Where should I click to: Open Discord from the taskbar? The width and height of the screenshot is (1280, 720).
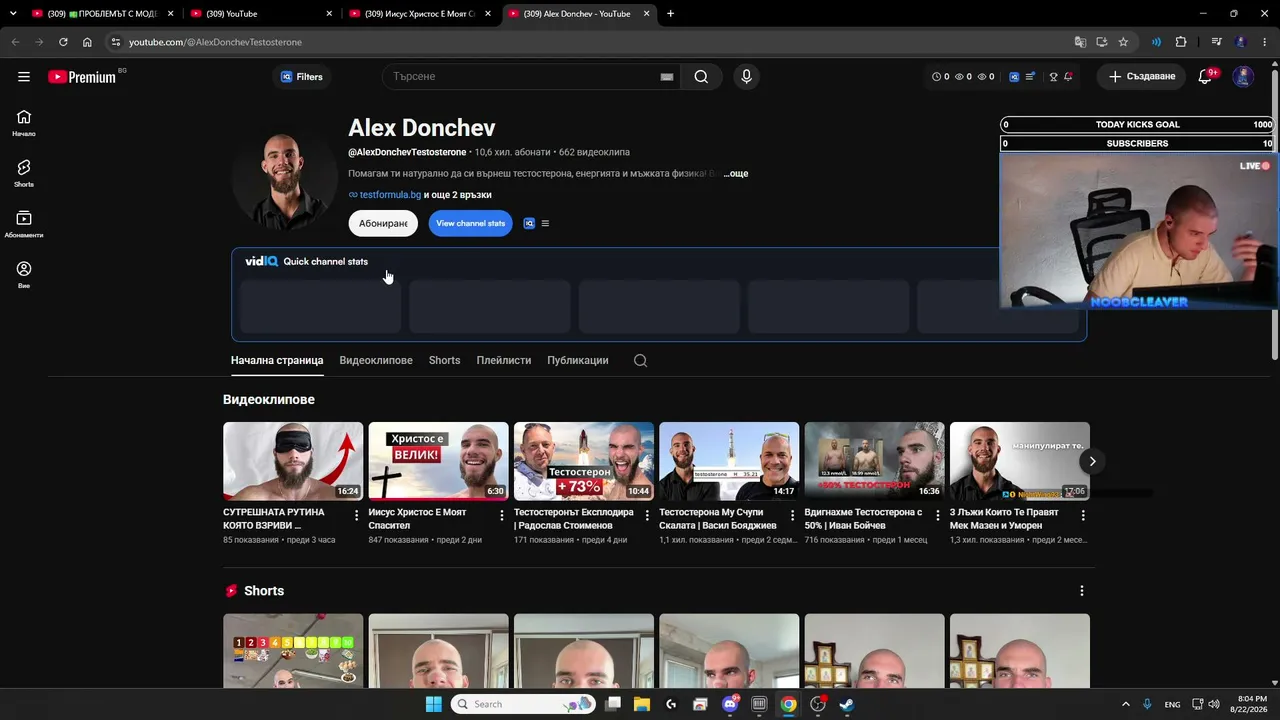[x=730, y=704]
